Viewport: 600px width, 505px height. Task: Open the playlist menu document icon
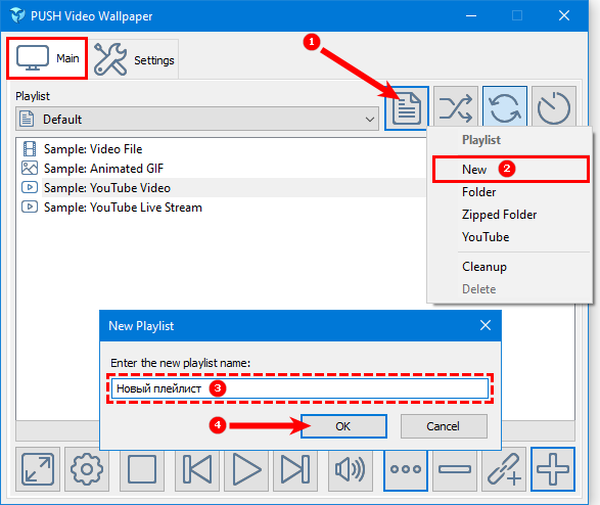click(407, 109)
